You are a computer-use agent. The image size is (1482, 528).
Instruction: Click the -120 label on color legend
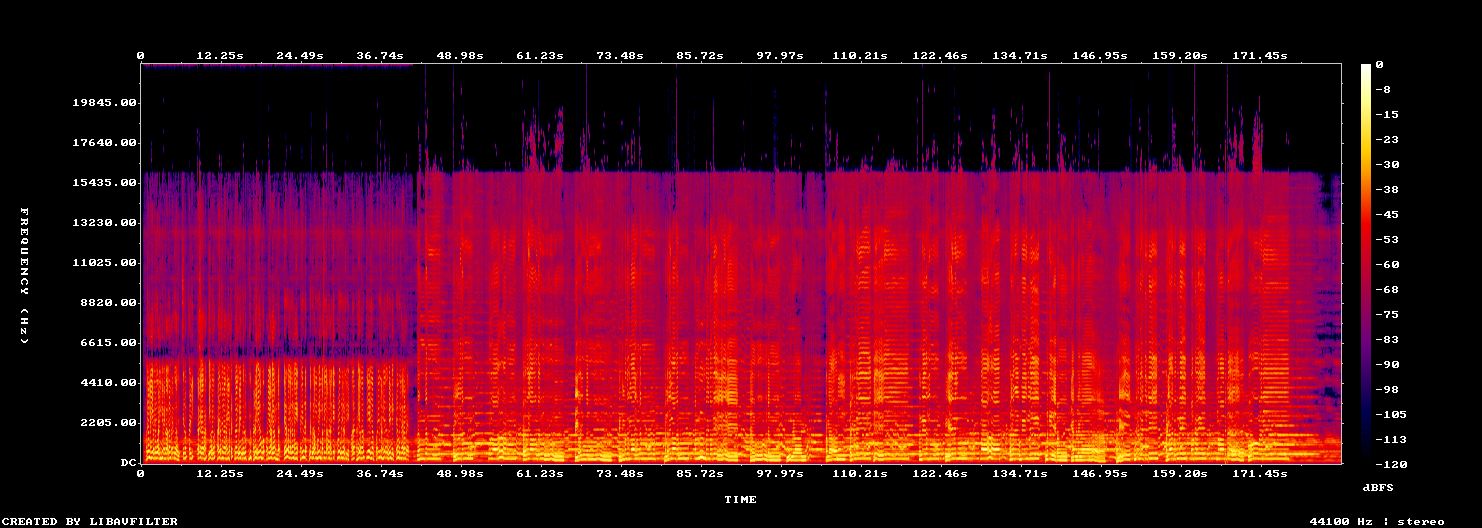click(1390, 464)
